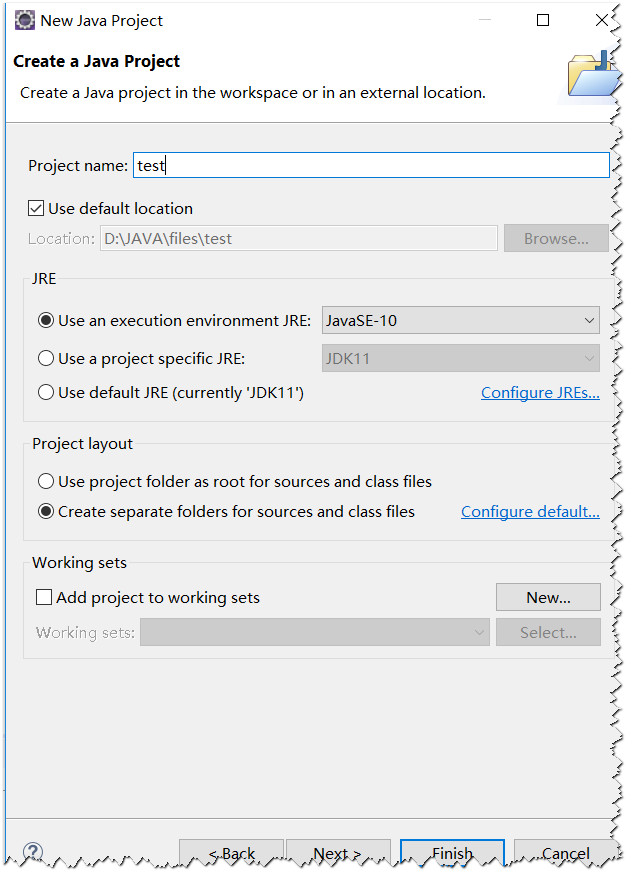Open the project specific JRE dropdown
The image size is (632, 877).
click(588, 356)
